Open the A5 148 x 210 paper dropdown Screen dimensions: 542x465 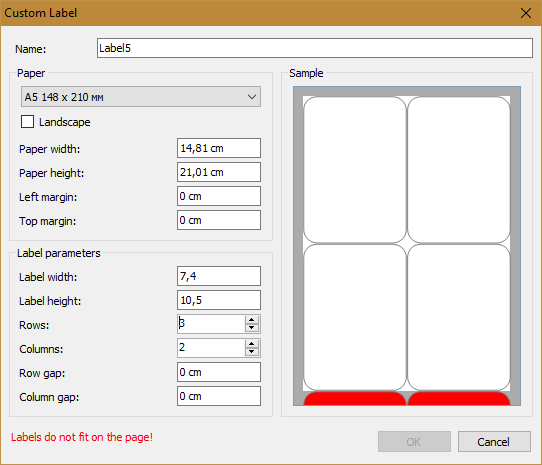pos(141,97)
